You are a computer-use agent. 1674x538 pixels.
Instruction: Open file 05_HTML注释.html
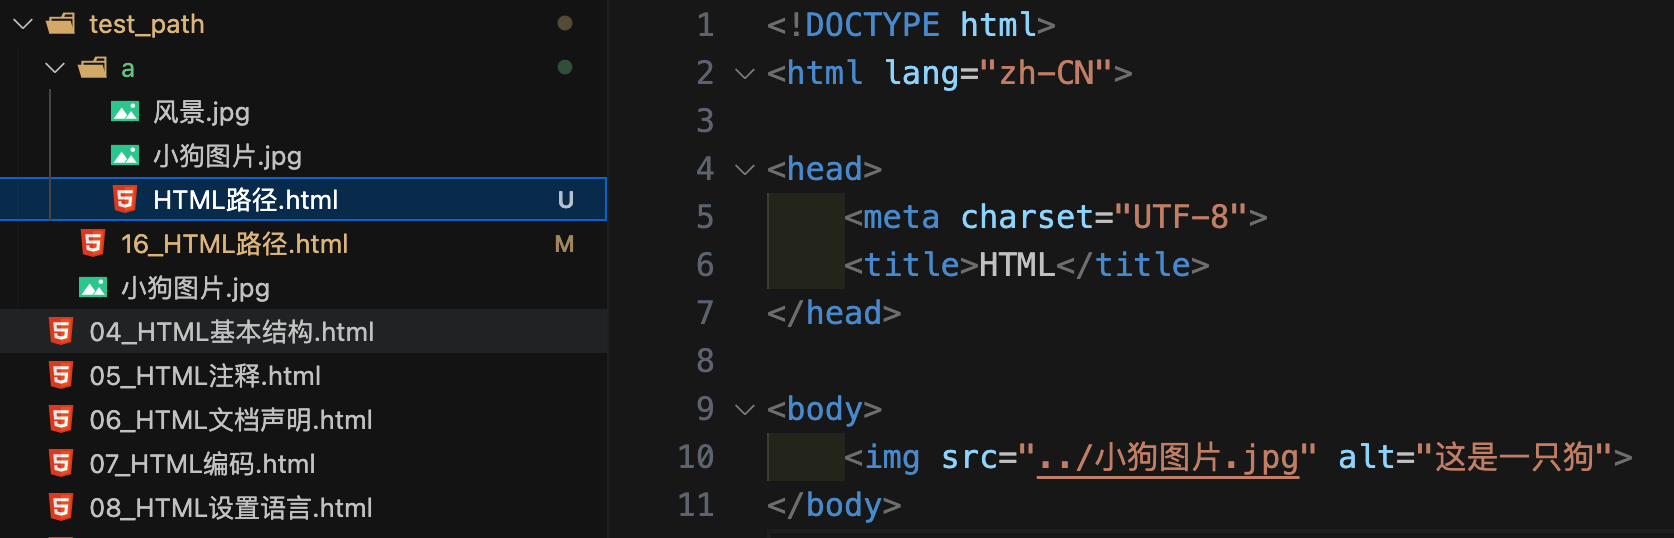tap(205, 376)
